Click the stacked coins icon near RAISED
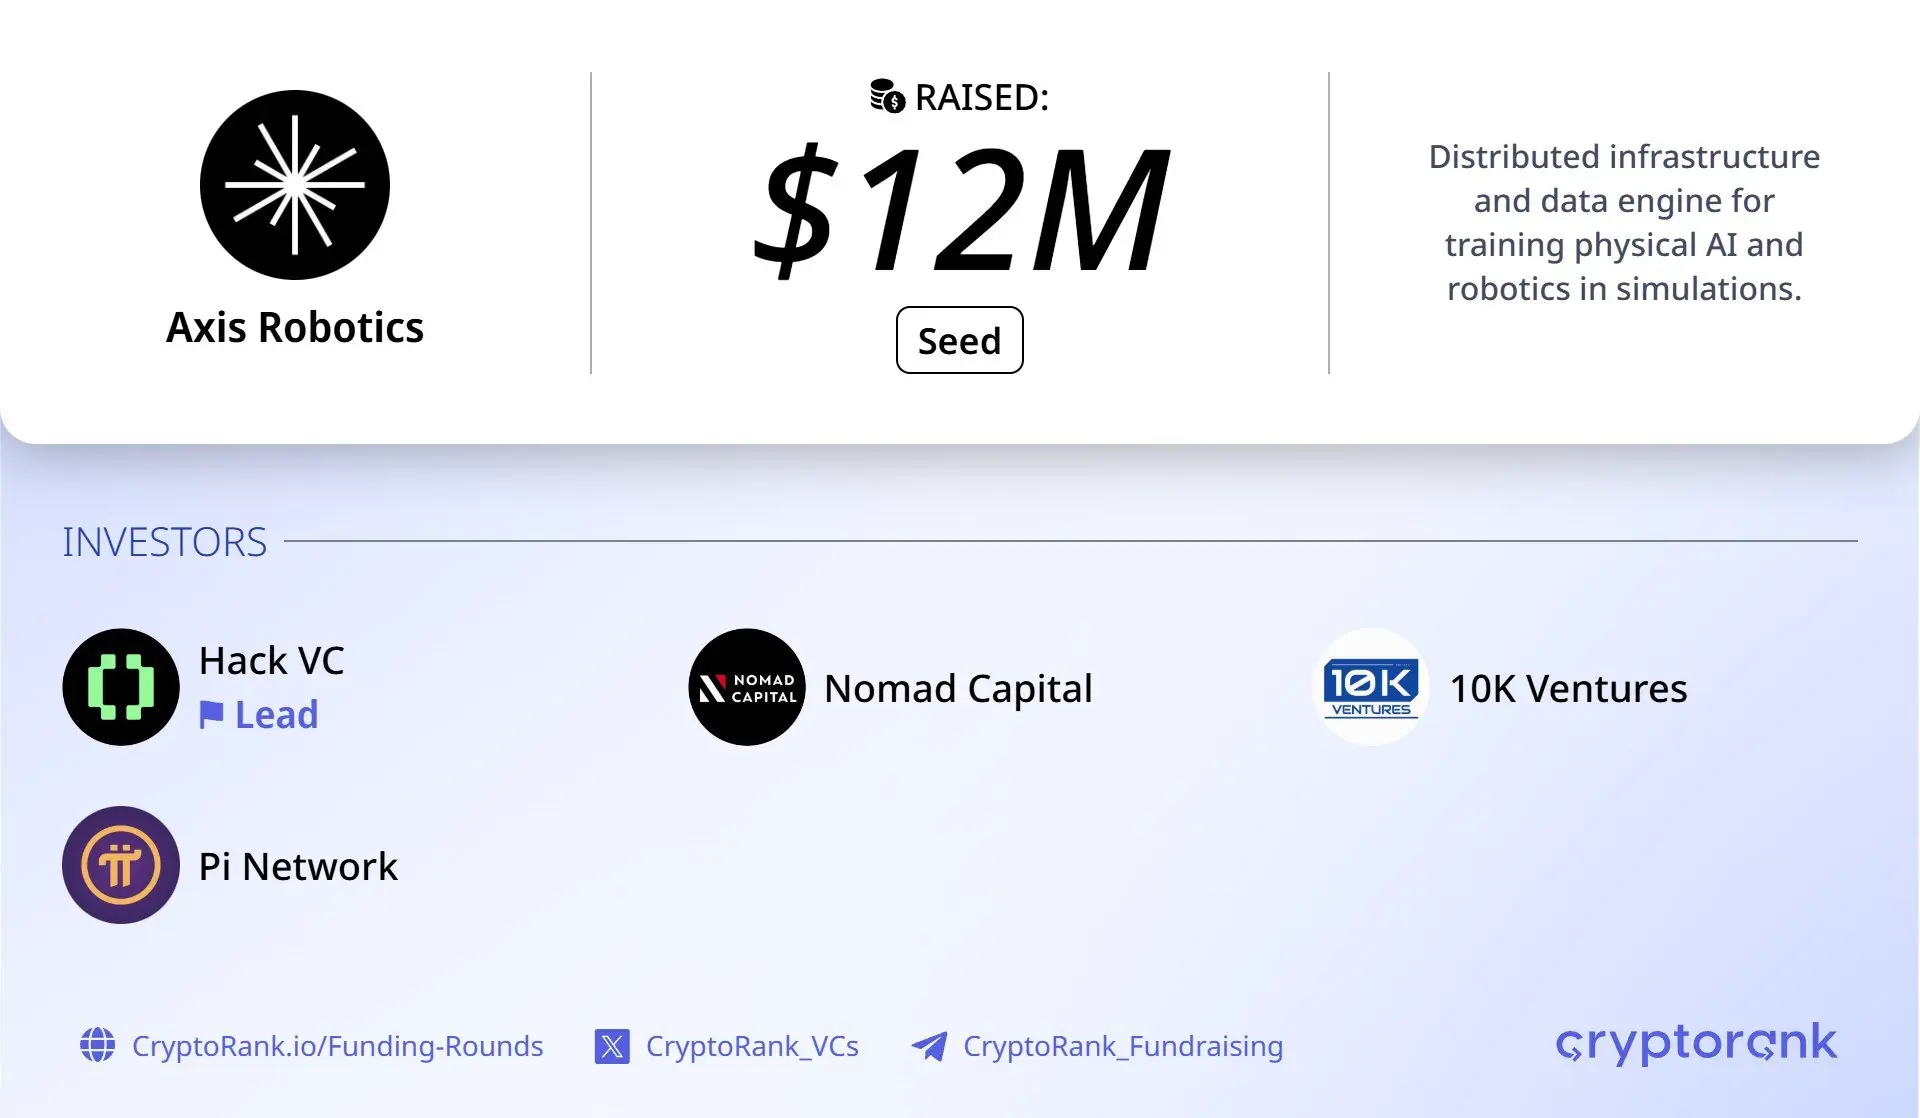The height and width of the screenshot is (1118, 1920). [x=887, y=96]
